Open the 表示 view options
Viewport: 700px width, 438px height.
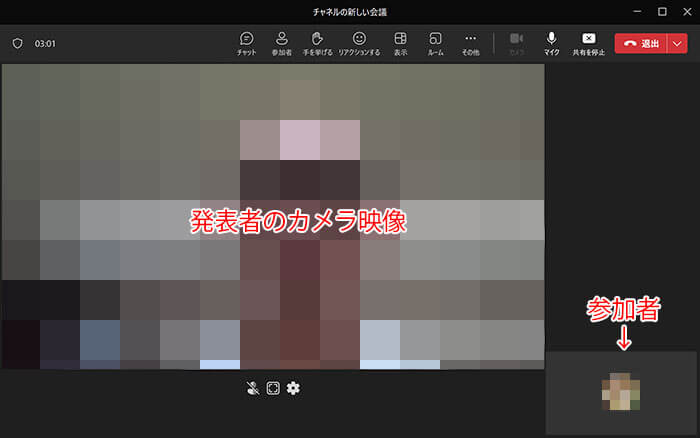tap(400, 44)
